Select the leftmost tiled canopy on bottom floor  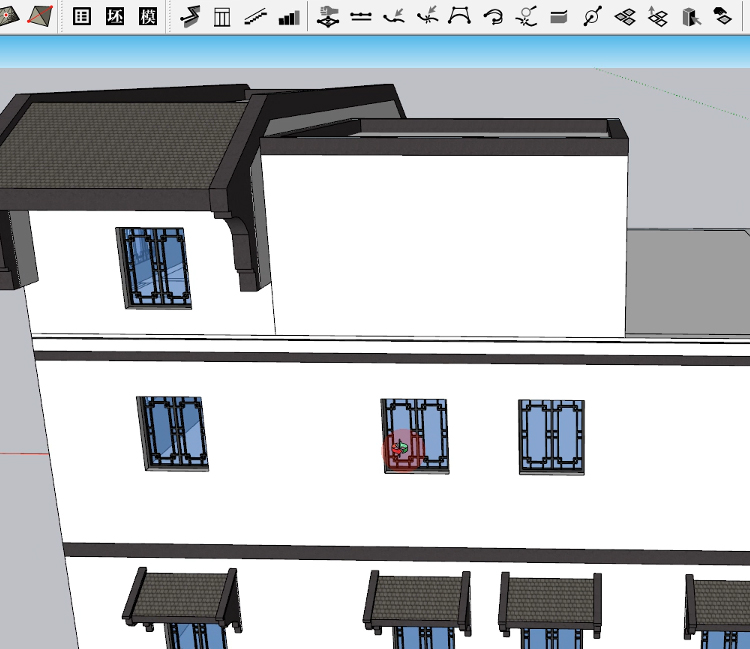pos(182,598)
